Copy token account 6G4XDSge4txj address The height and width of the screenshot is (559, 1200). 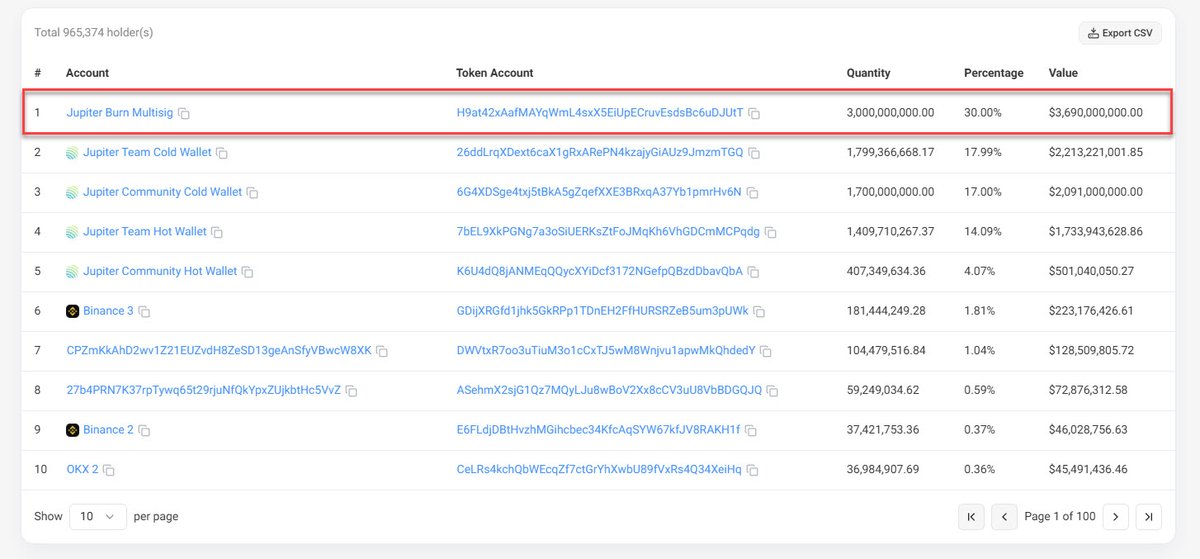pos(752,193)
